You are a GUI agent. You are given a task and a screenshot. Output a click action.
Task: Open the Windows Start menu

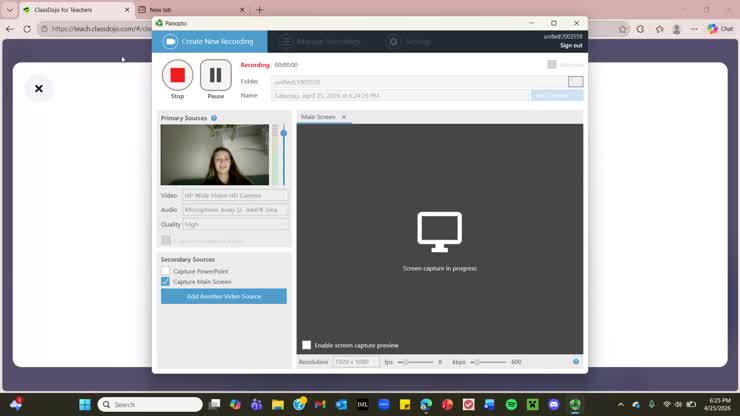click(x=85, y=405)
